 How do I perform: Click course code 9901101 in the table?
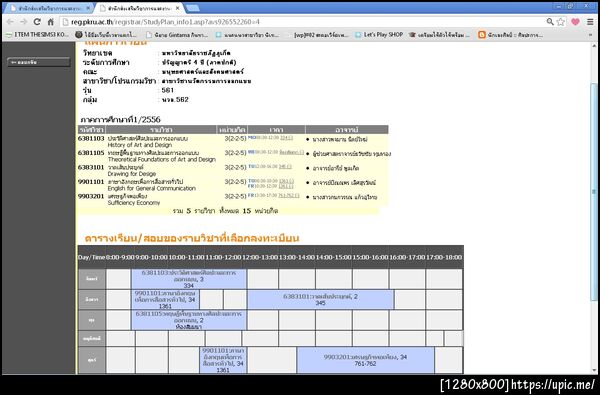coord(91,182)
